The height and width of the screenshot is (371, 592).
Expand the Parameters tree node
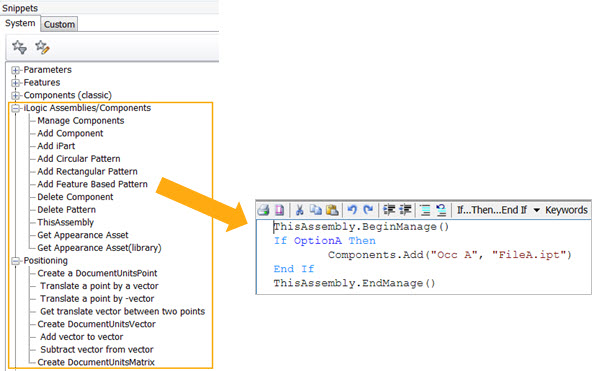click(15, 70)
